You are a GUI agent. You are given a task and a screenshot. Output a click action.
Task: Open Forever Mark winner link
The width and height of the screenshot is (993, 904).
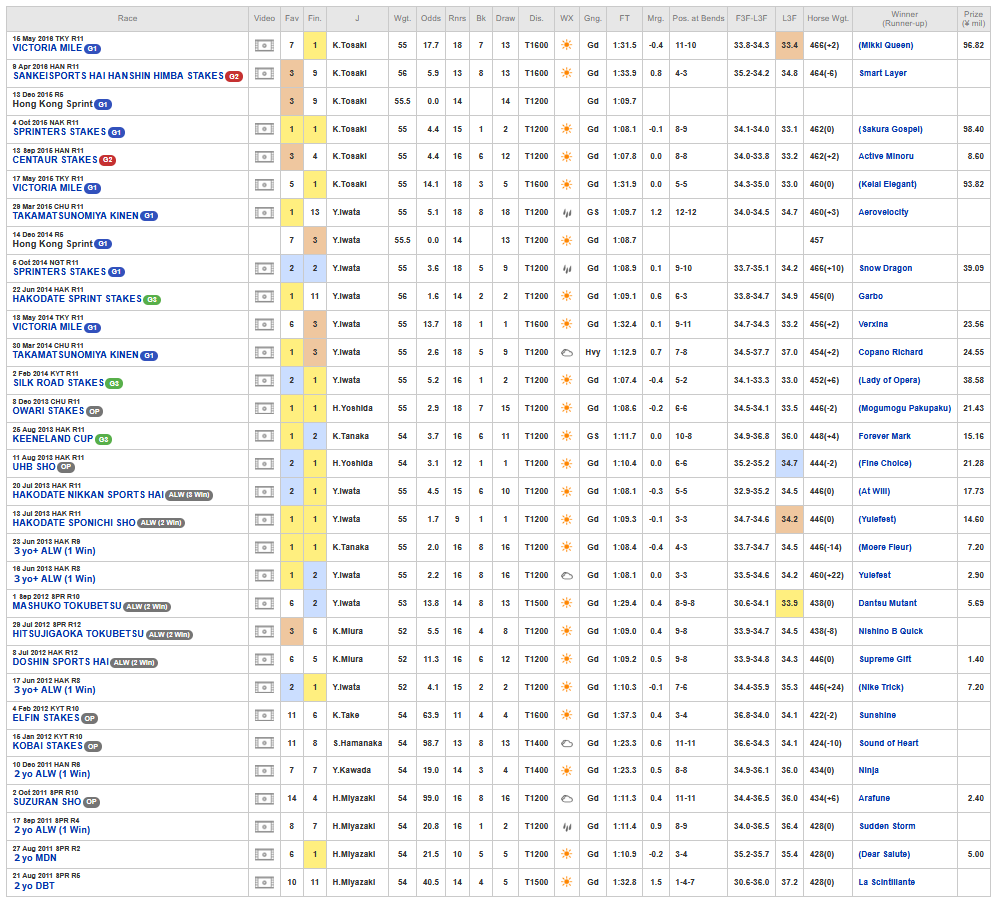[x=884, y=436]
